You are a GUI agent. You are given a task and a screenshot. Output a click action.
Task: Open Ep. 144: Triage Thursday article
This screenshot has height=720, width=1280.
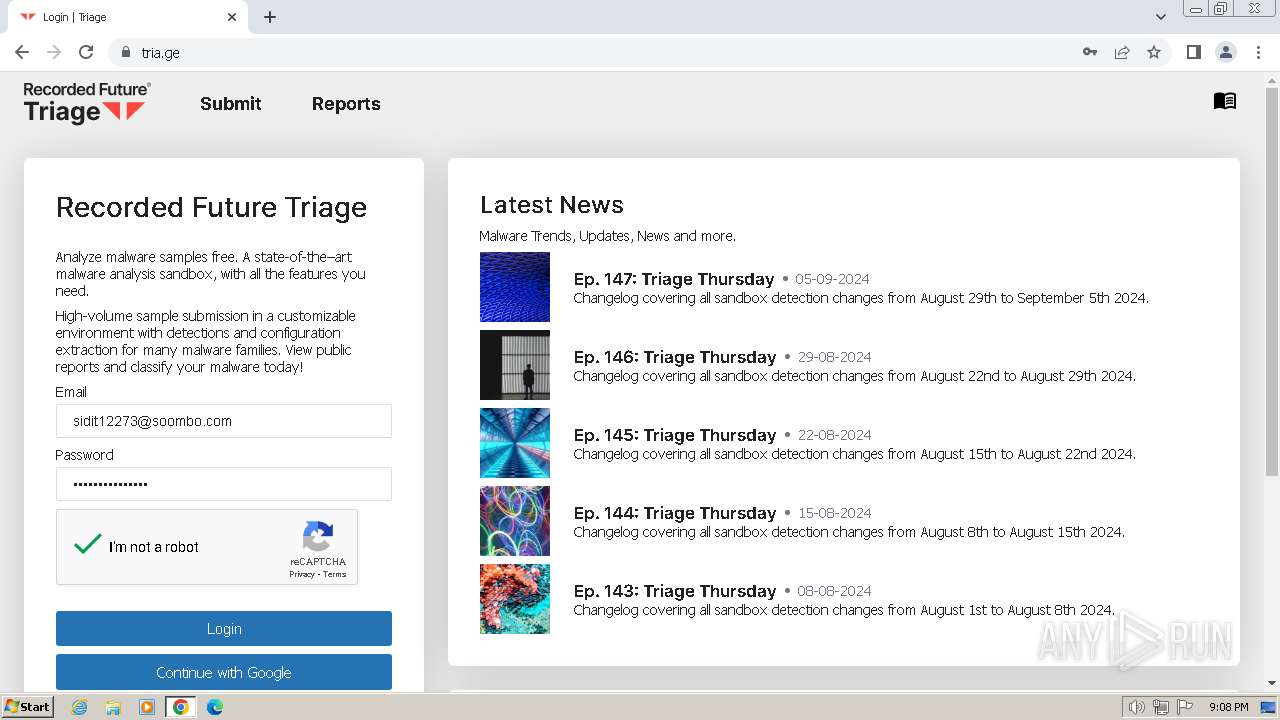[675, 513]
